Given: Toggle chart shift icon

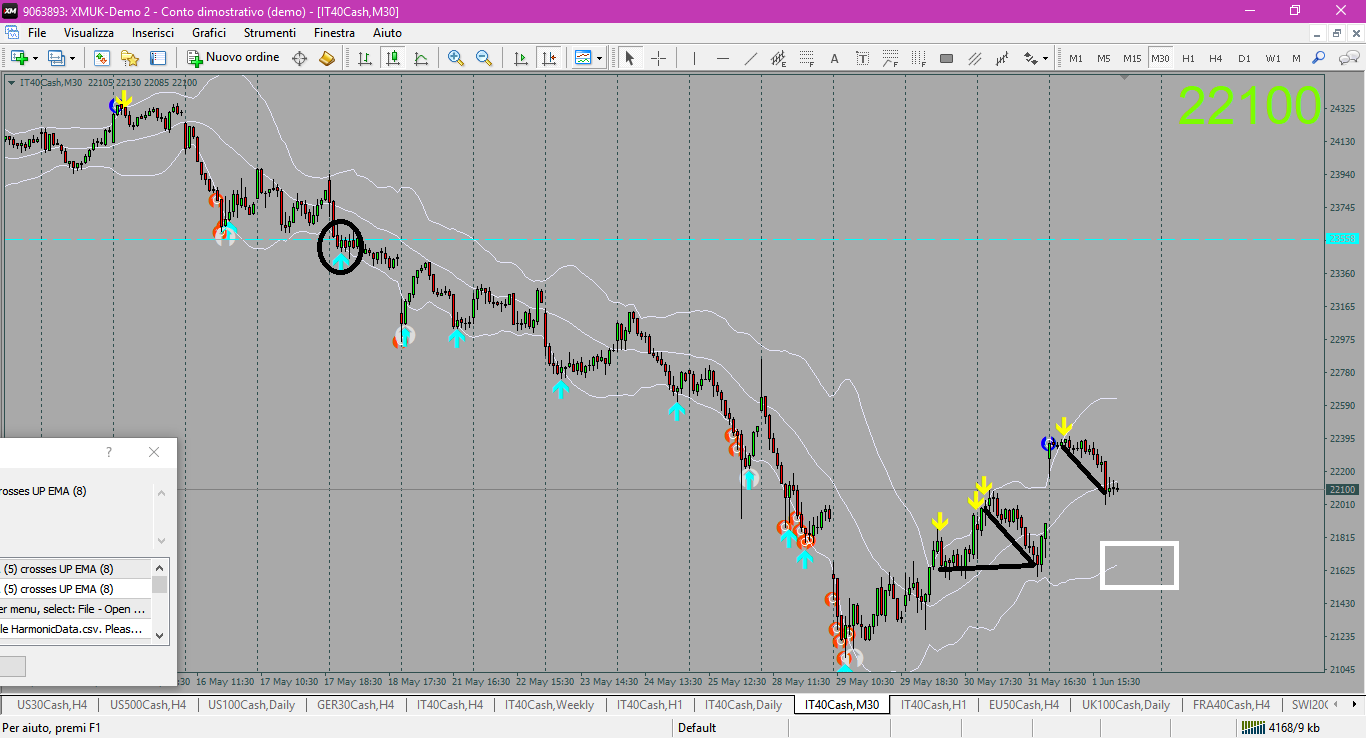Looking at the screenshot, I should point(548,58).
